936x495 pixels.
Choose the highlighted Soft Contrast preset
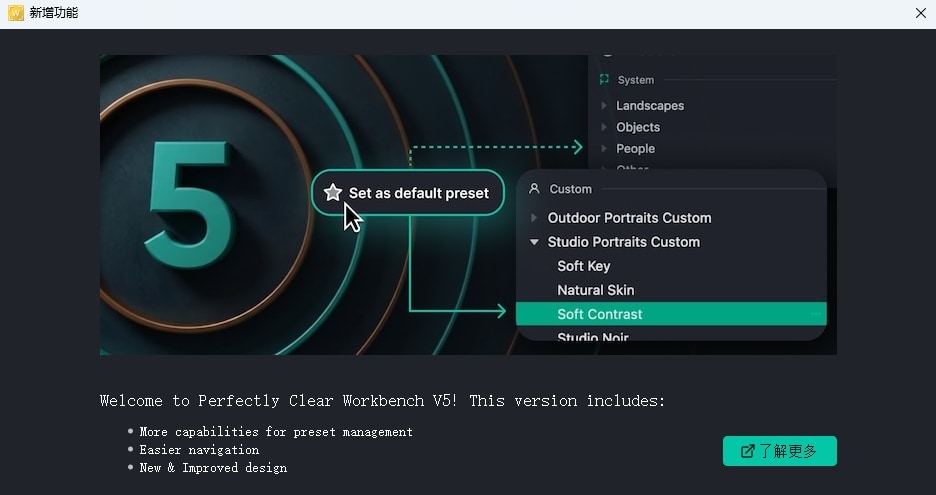600,314
